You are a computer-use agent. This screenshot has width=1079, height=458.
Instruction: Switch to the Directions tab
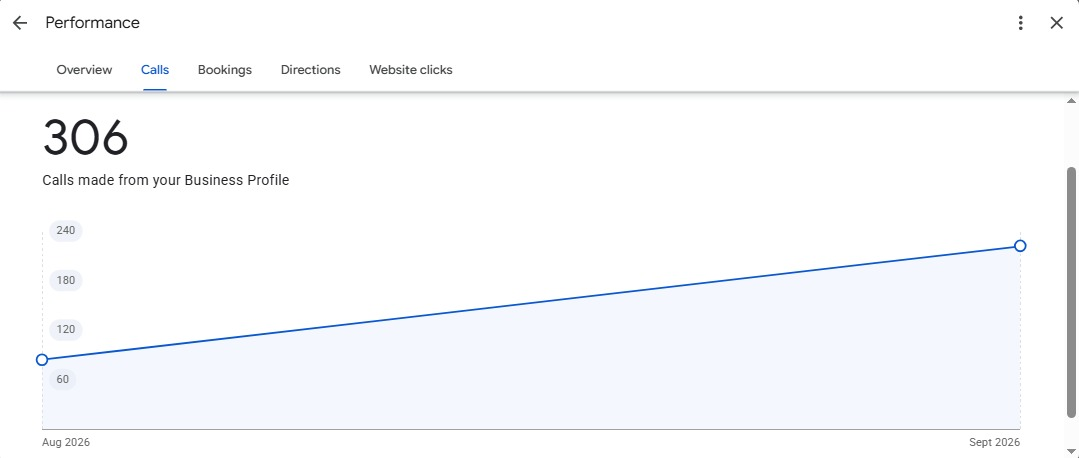310,69
